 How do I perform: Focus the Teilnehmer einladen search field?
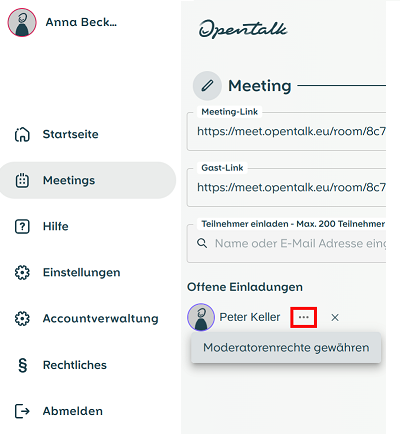pos(287,244)
